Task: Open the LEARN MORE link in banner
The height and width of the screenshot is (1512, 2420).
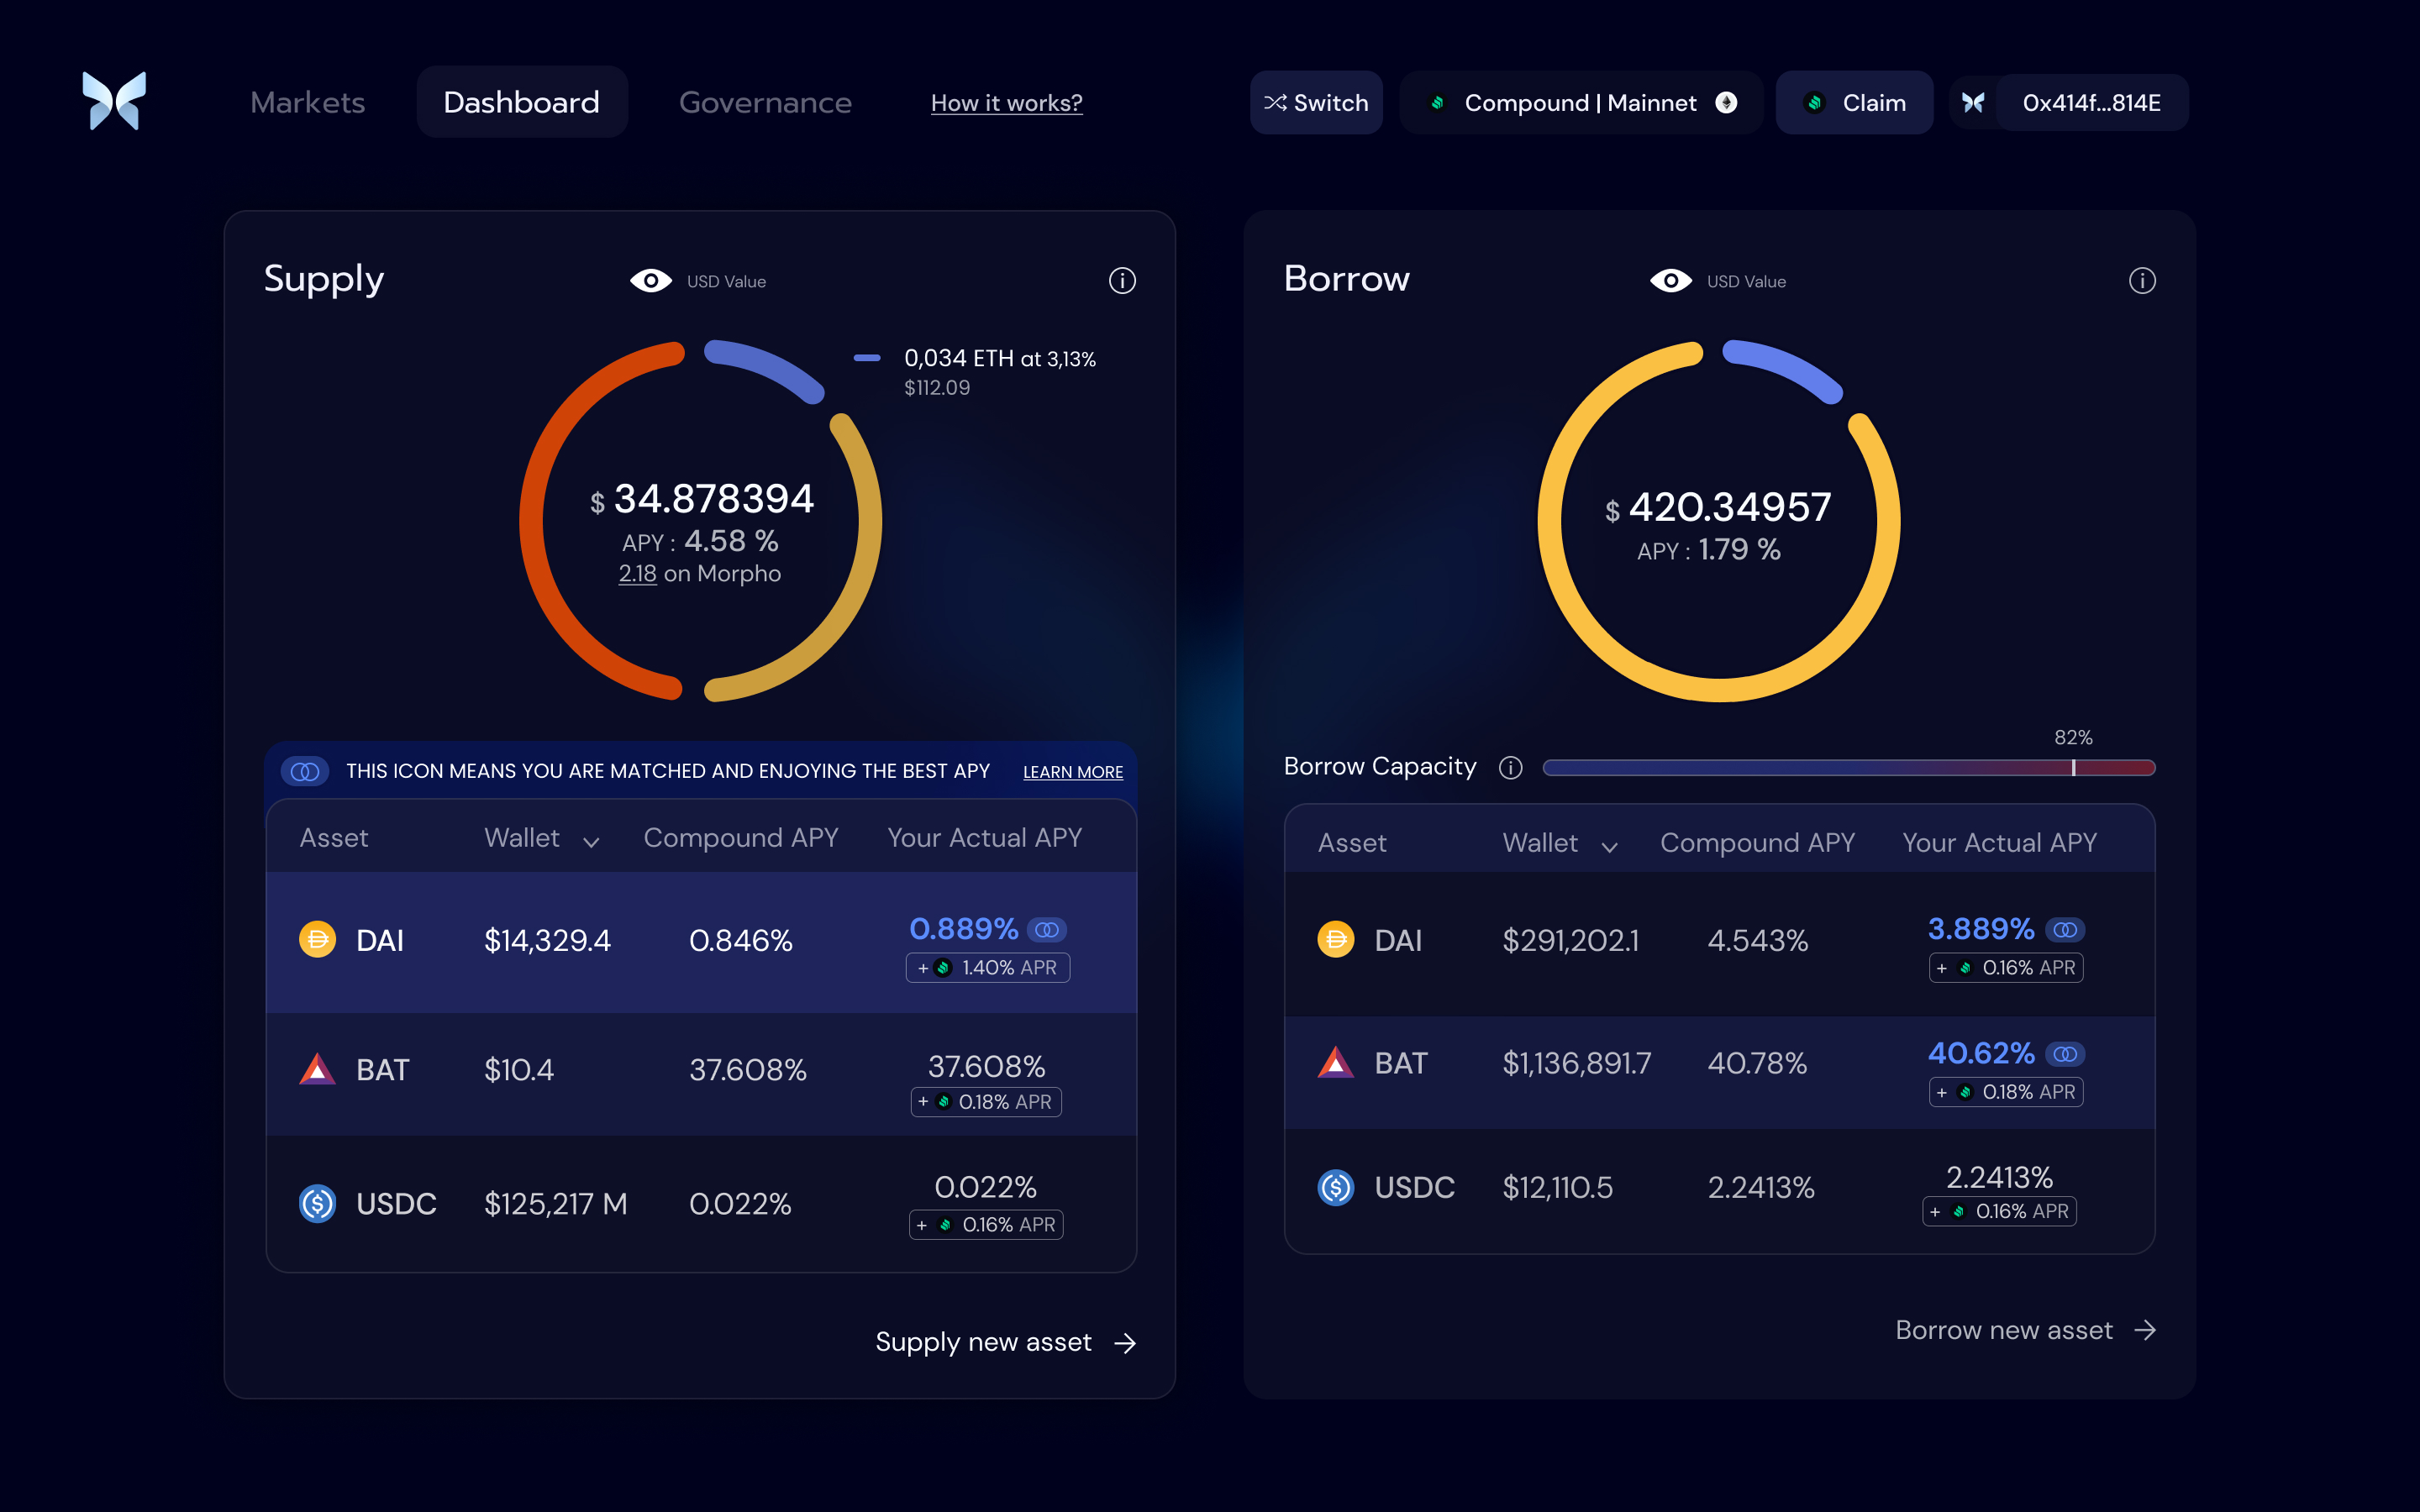Action: click(x=1072, y=772)
